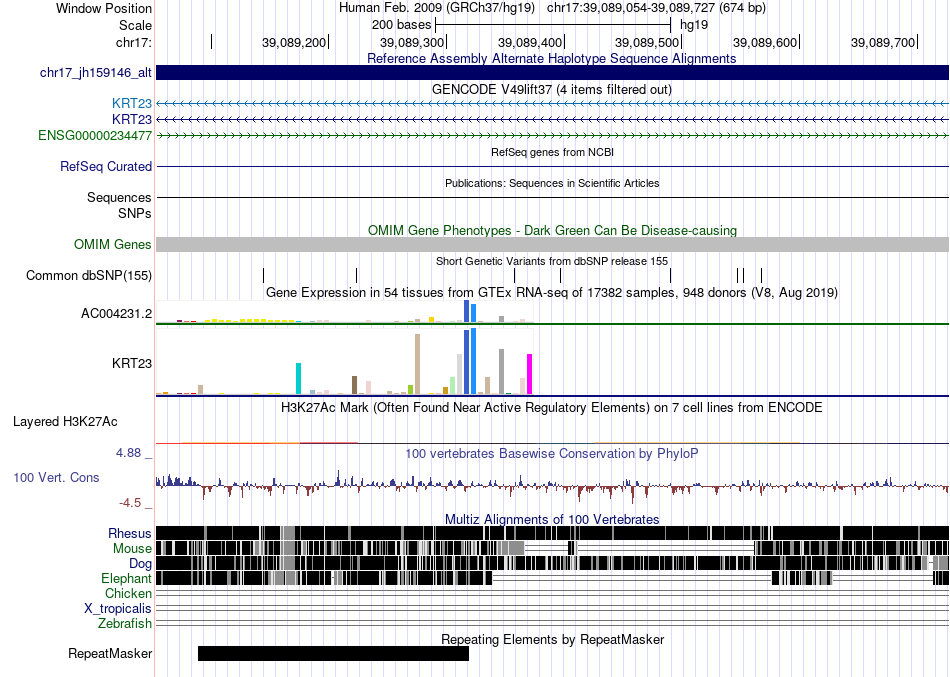Open the RefSeq genes from NCBI title
This screenshot has width=950, height=677.
pos(552,152)
